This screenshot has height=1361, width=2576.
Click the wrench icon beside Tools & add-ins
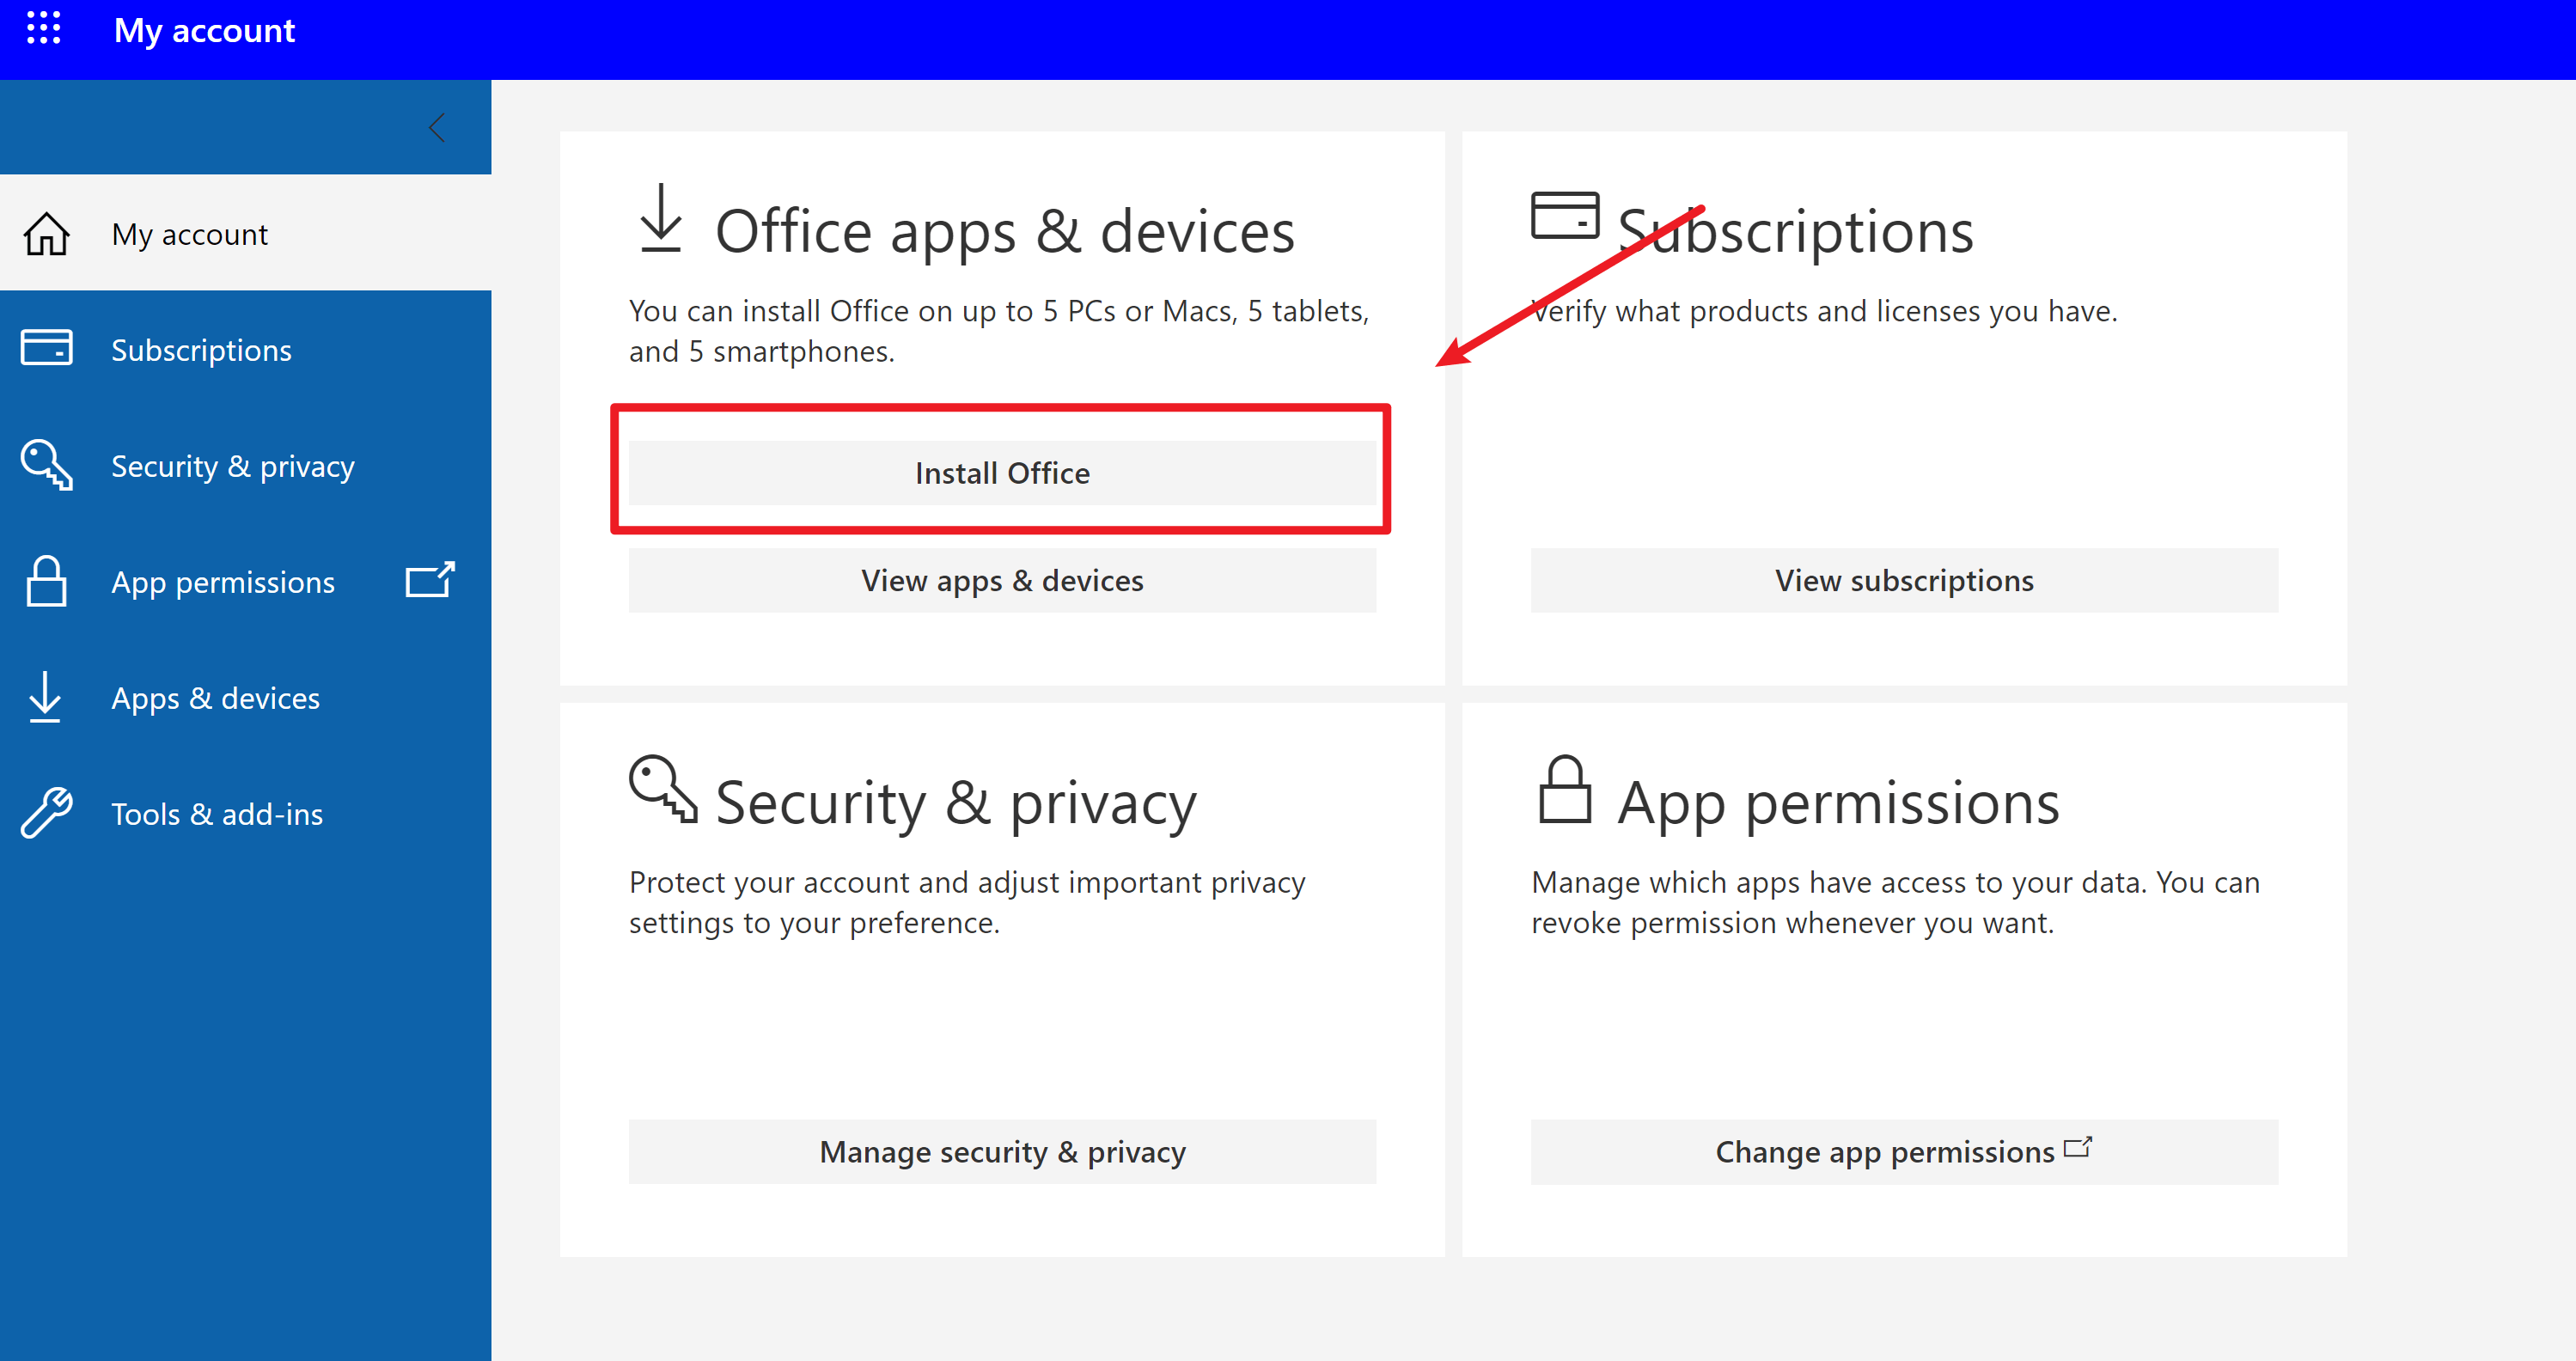pyautogui.click(x=46, y=812)
